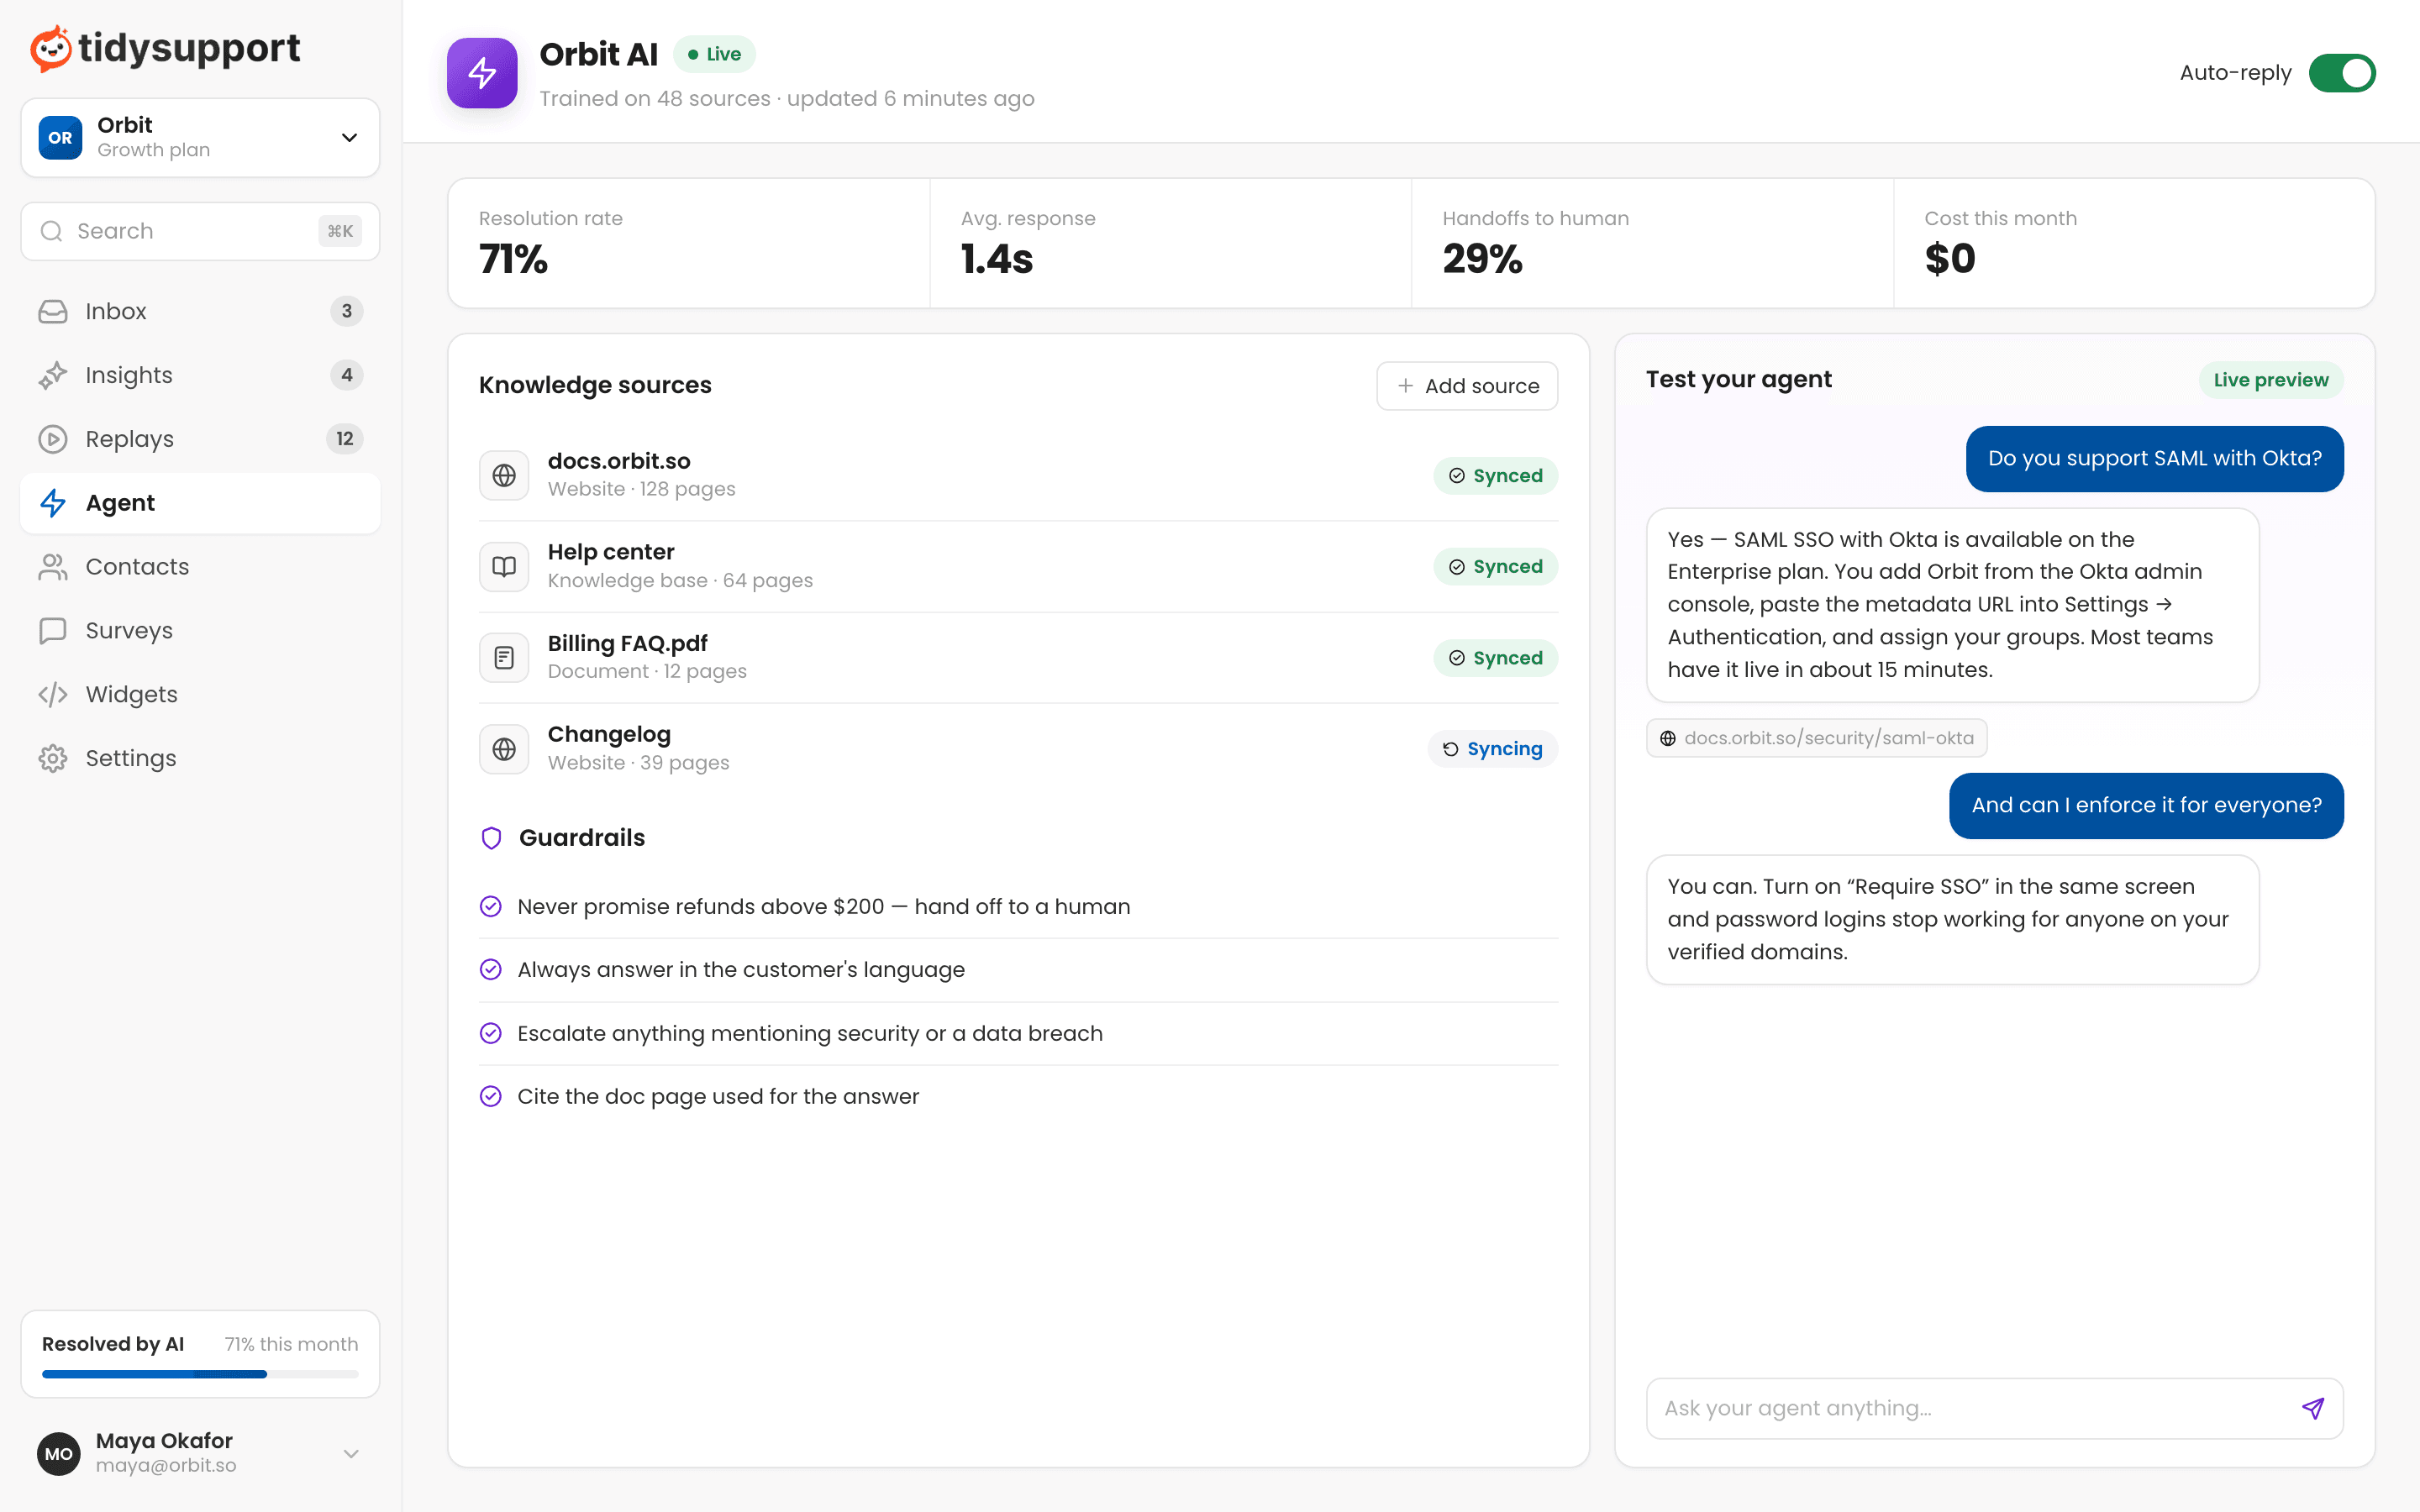Go to the Surveys page

pos(200,631)
